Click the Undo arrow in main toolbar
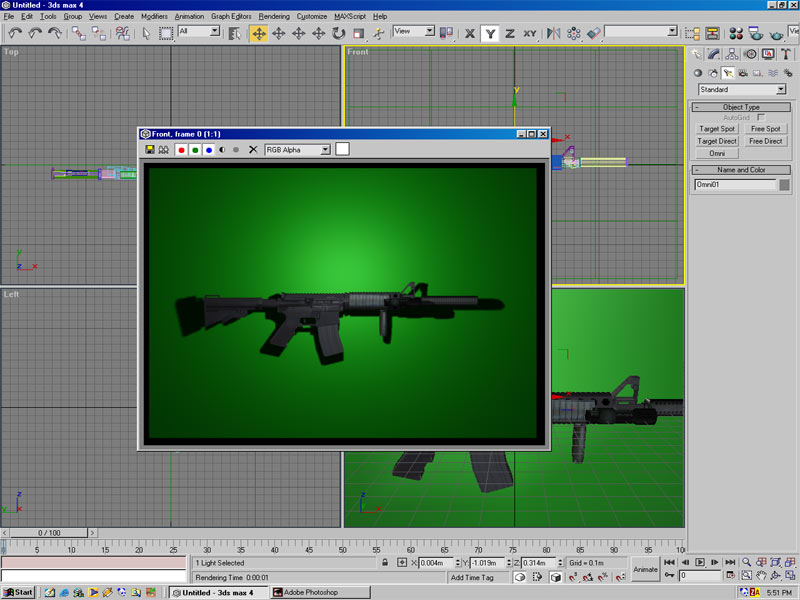Screen dimensions: 800x600 [x=15, y=33]
